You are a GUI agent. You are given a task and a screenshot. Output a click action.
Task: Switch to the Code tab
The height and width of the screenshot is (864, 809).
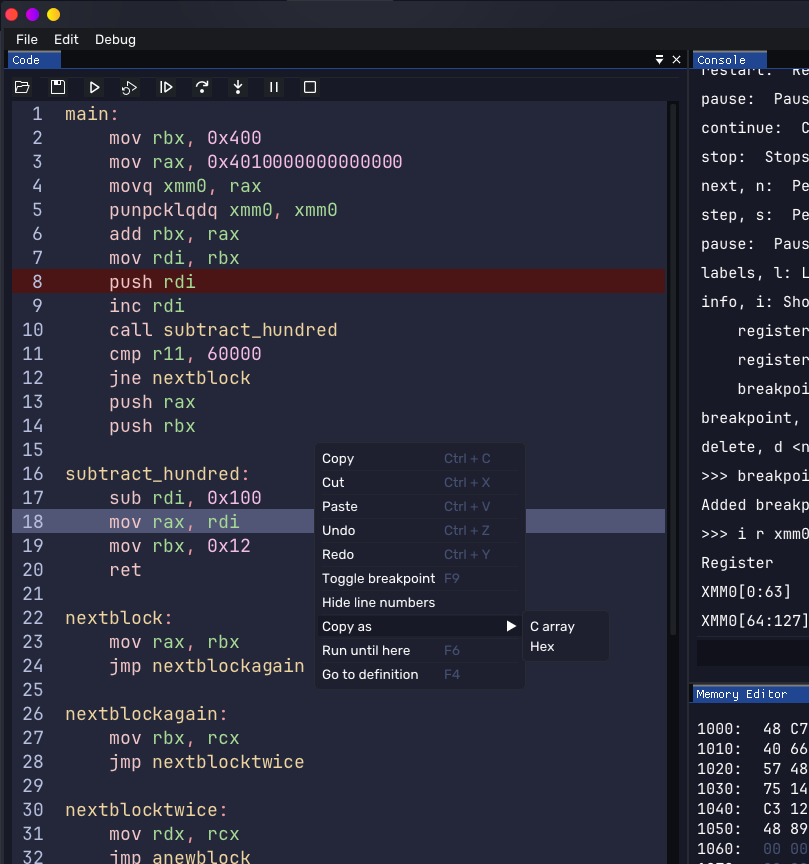coord(34,60)
